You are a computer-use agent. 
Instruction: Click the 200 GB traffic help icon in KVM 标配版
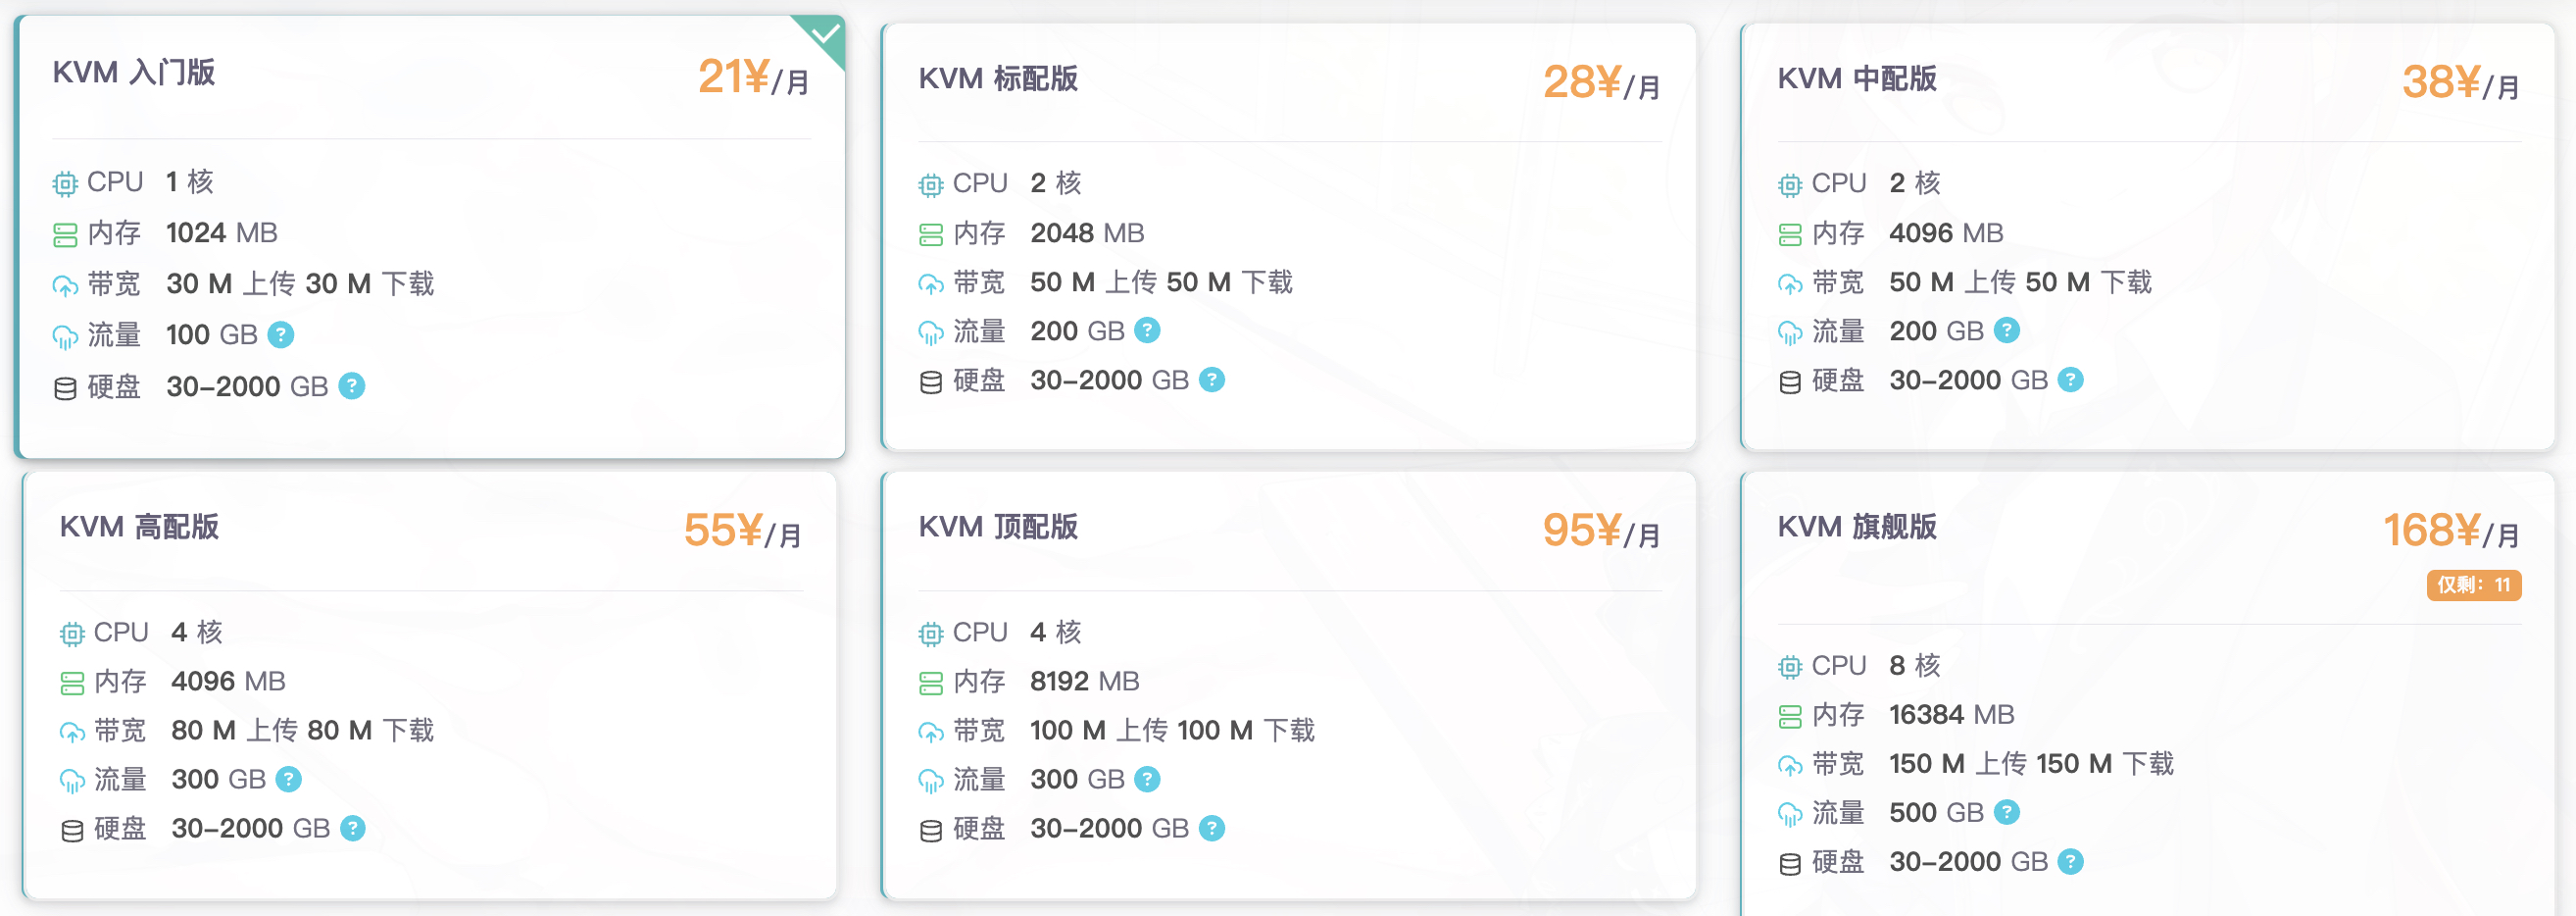click(1147, 330)
